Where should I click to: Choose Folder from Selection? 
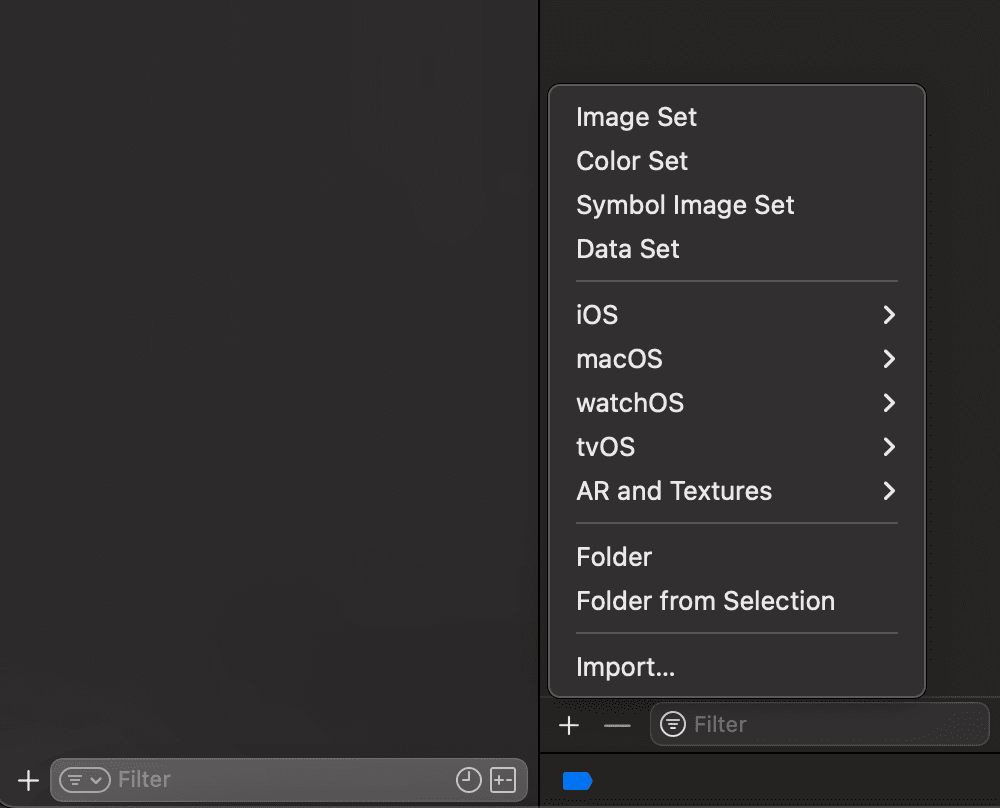[x=737, y=601]
